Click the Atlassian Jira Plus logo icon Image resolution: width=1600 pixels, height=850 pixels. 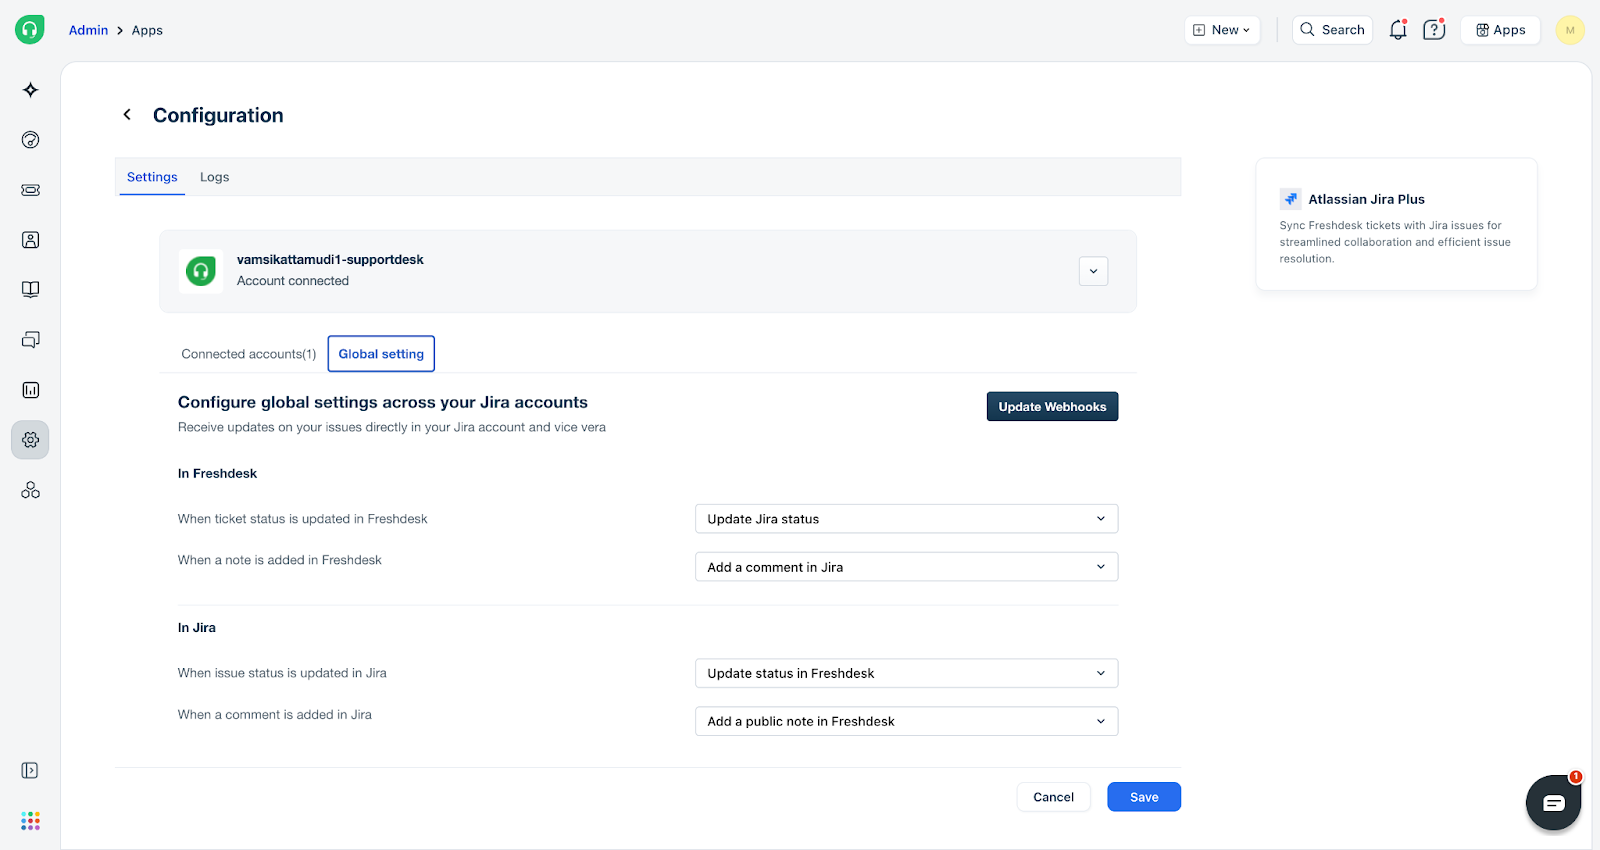[1291, 199]
